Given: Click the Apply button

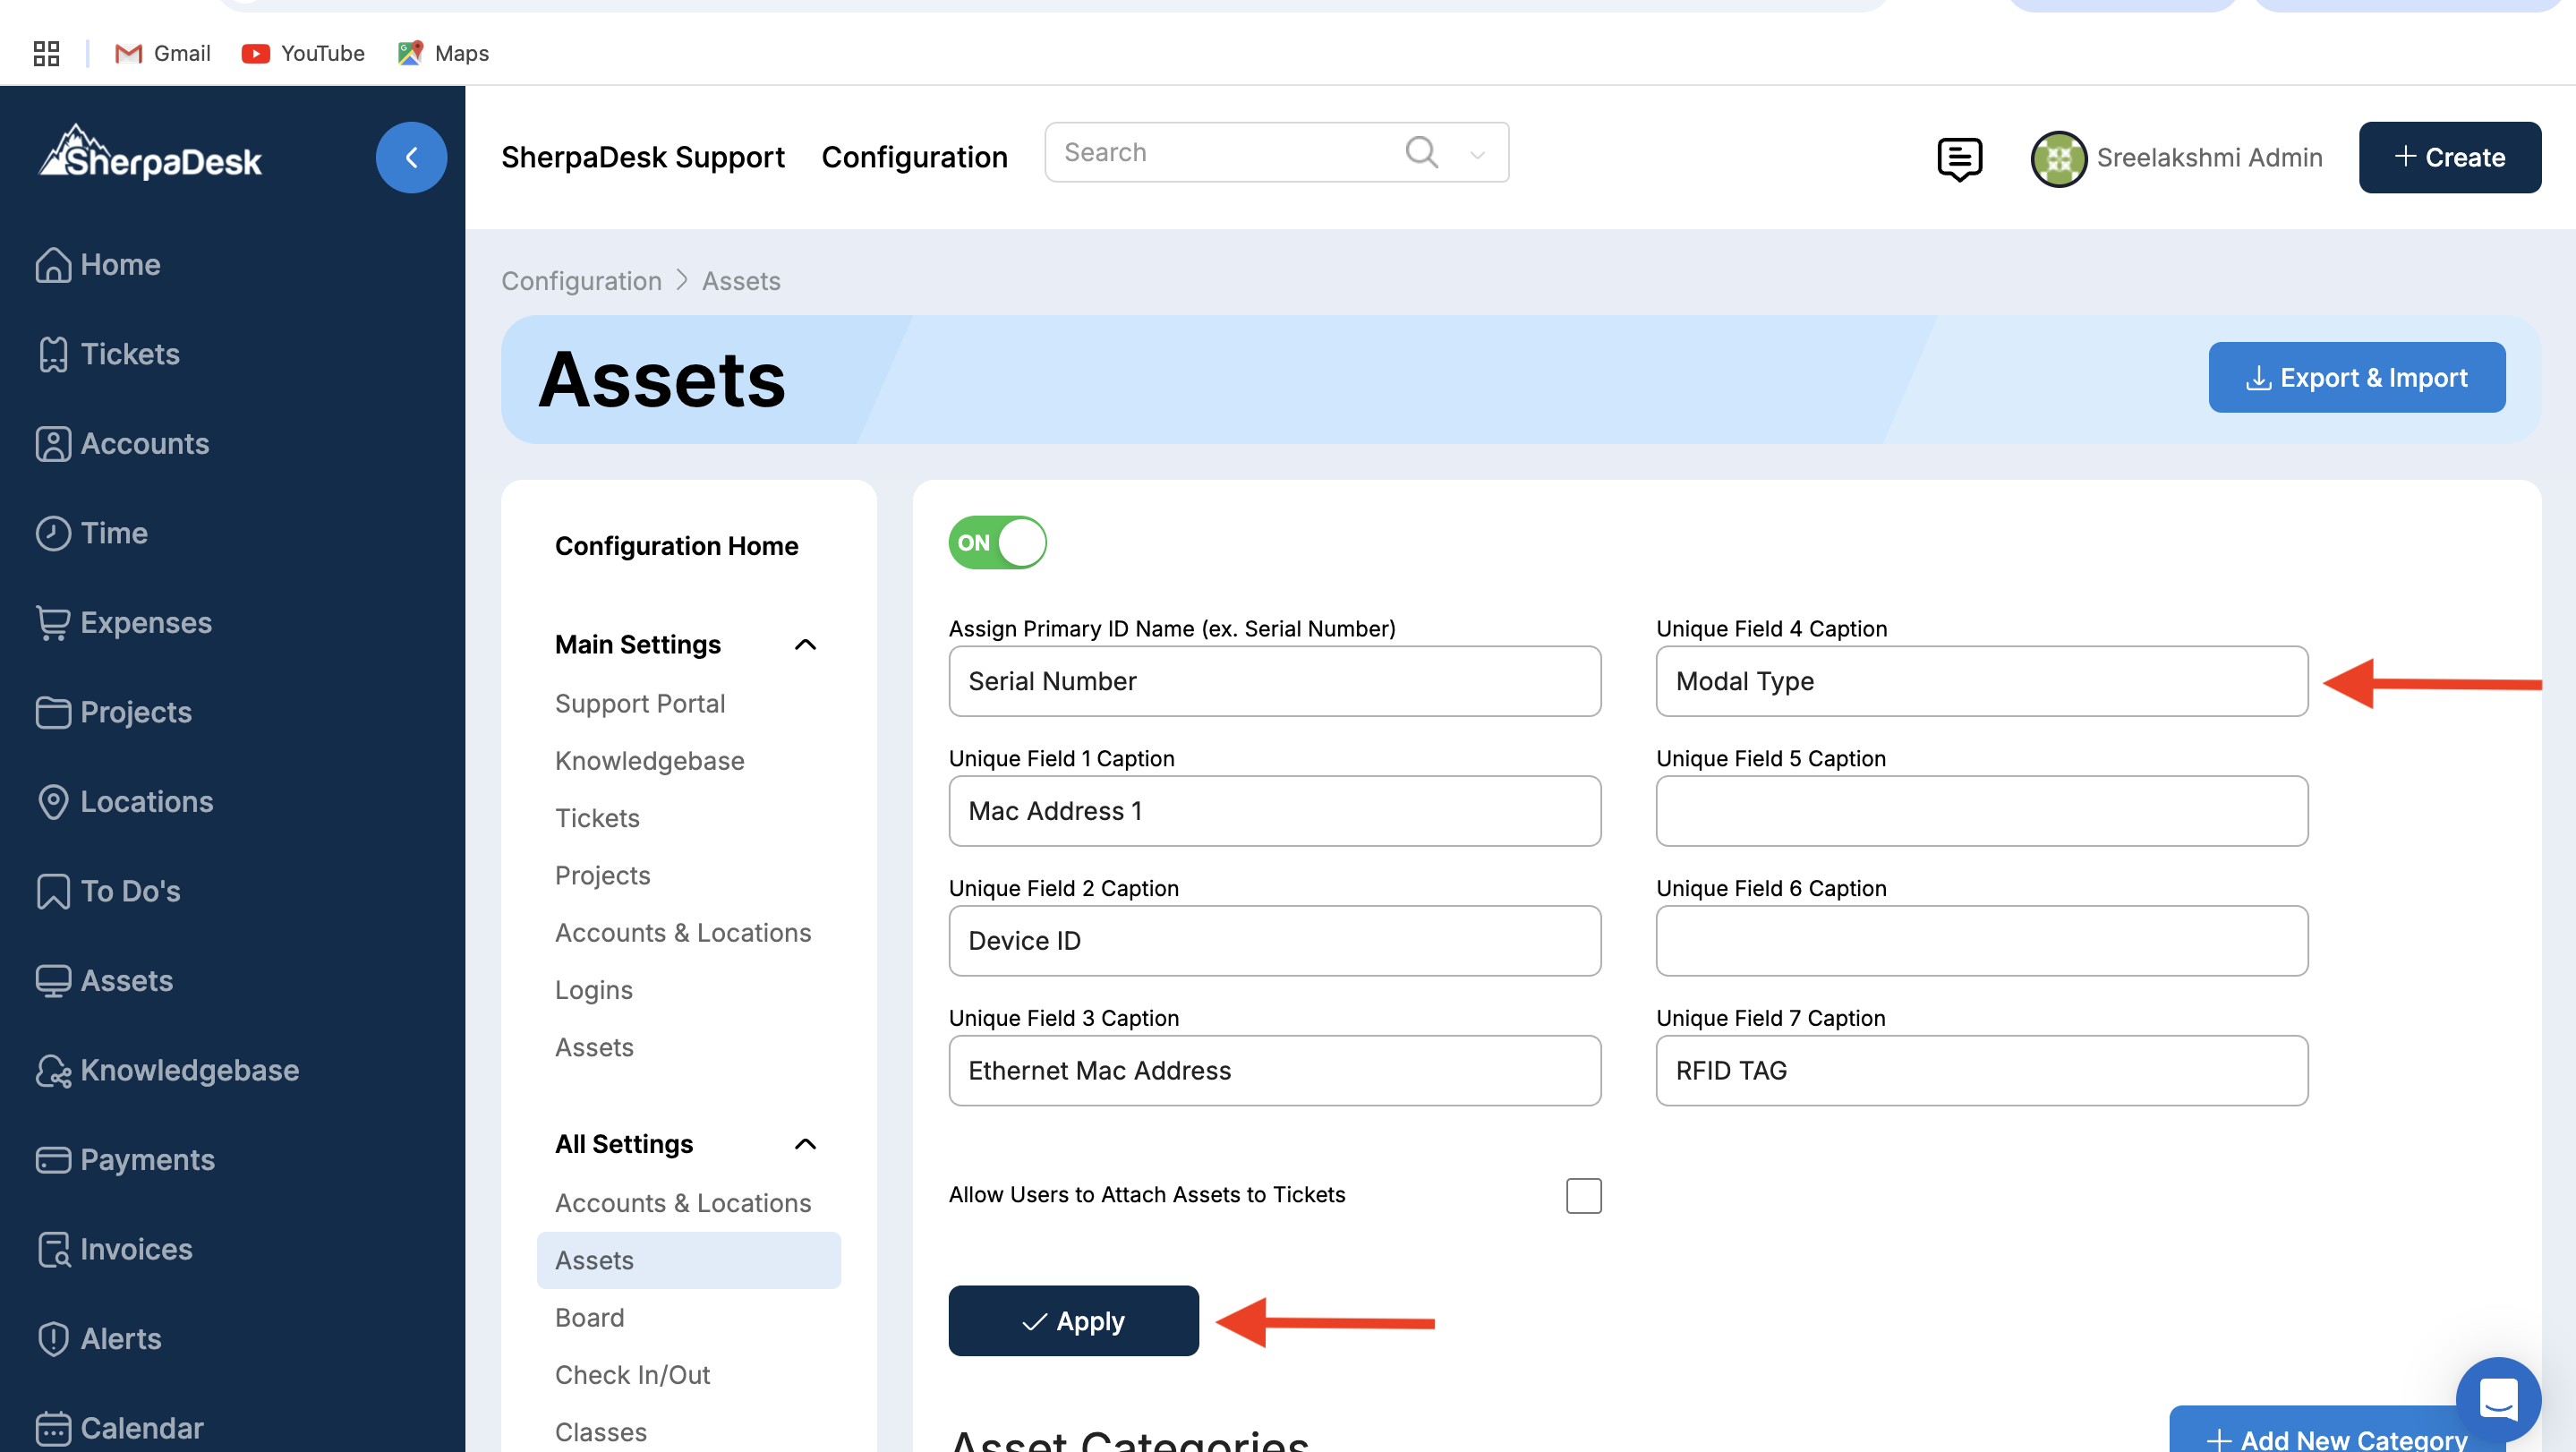Looking at the screenshot, I should [1073, 1321].
